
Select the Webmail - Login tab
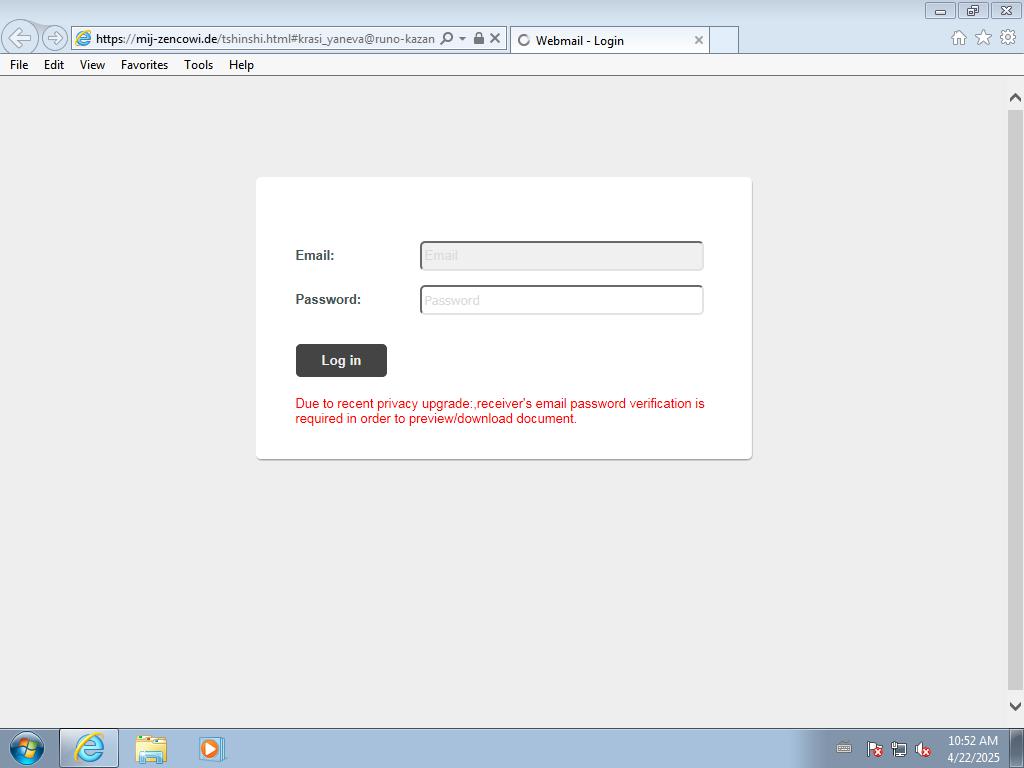click(609, 40)
